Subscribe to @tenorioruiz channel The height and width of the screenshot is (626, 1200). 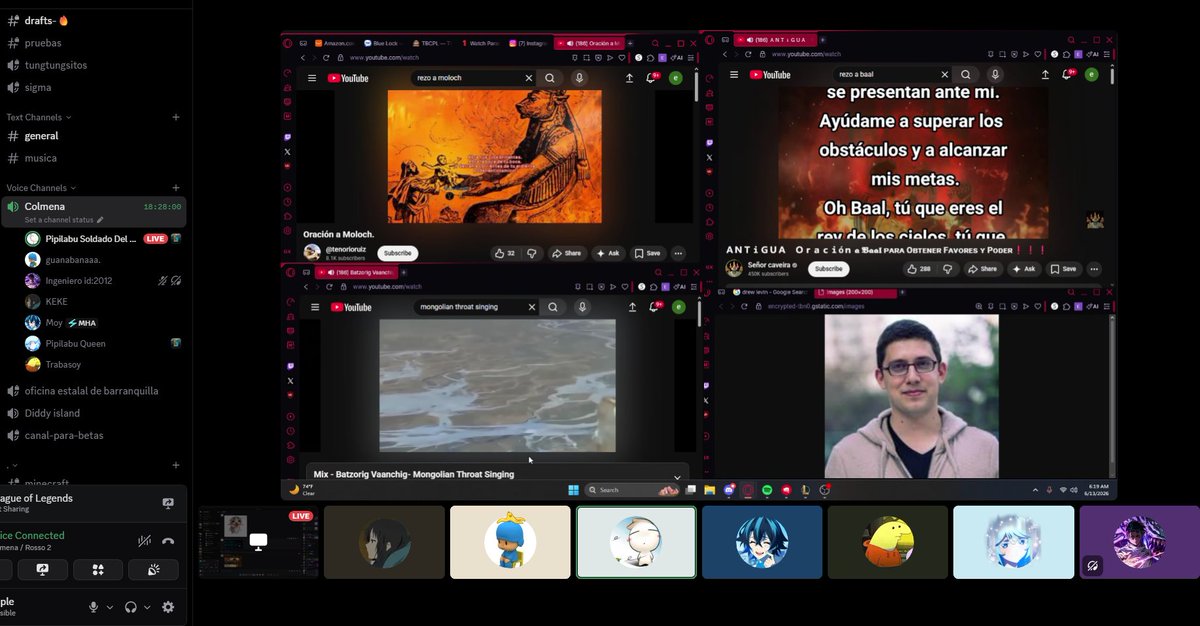tap(398, 253)
